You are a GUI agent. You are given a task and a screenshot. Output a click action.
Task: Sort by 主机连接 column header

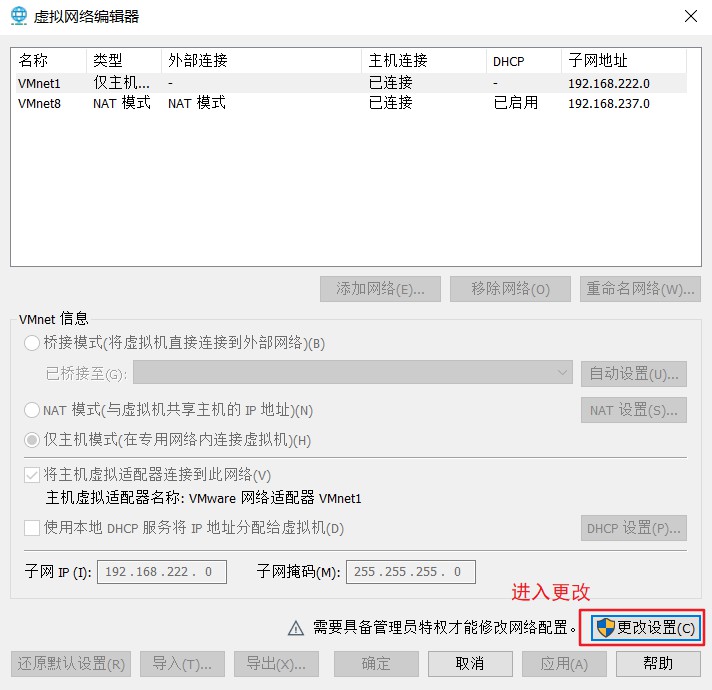[x=424, y=60]
